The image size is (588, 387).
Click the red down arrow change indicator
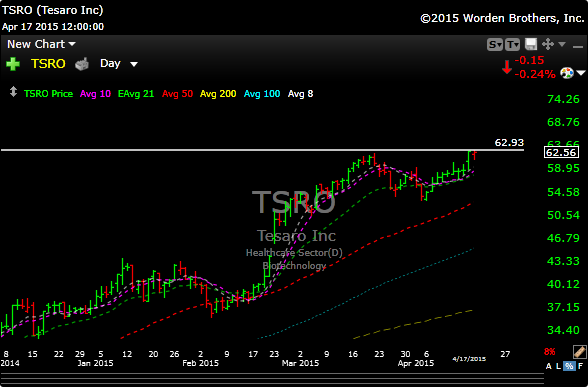coord(507,67)
